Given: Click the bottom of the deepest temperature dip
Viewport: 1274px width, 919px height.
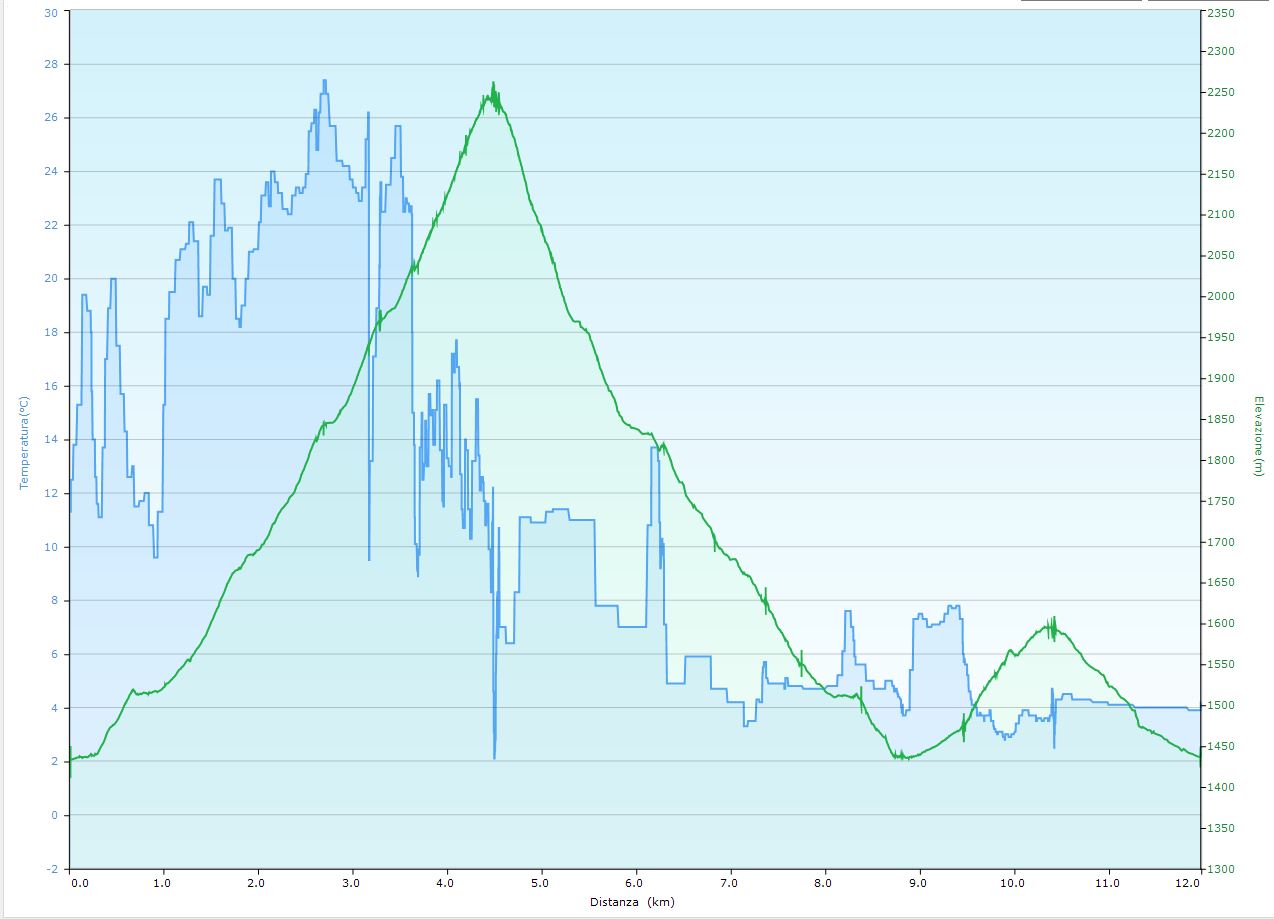Looking at the screenshot, I should [494, 757].
